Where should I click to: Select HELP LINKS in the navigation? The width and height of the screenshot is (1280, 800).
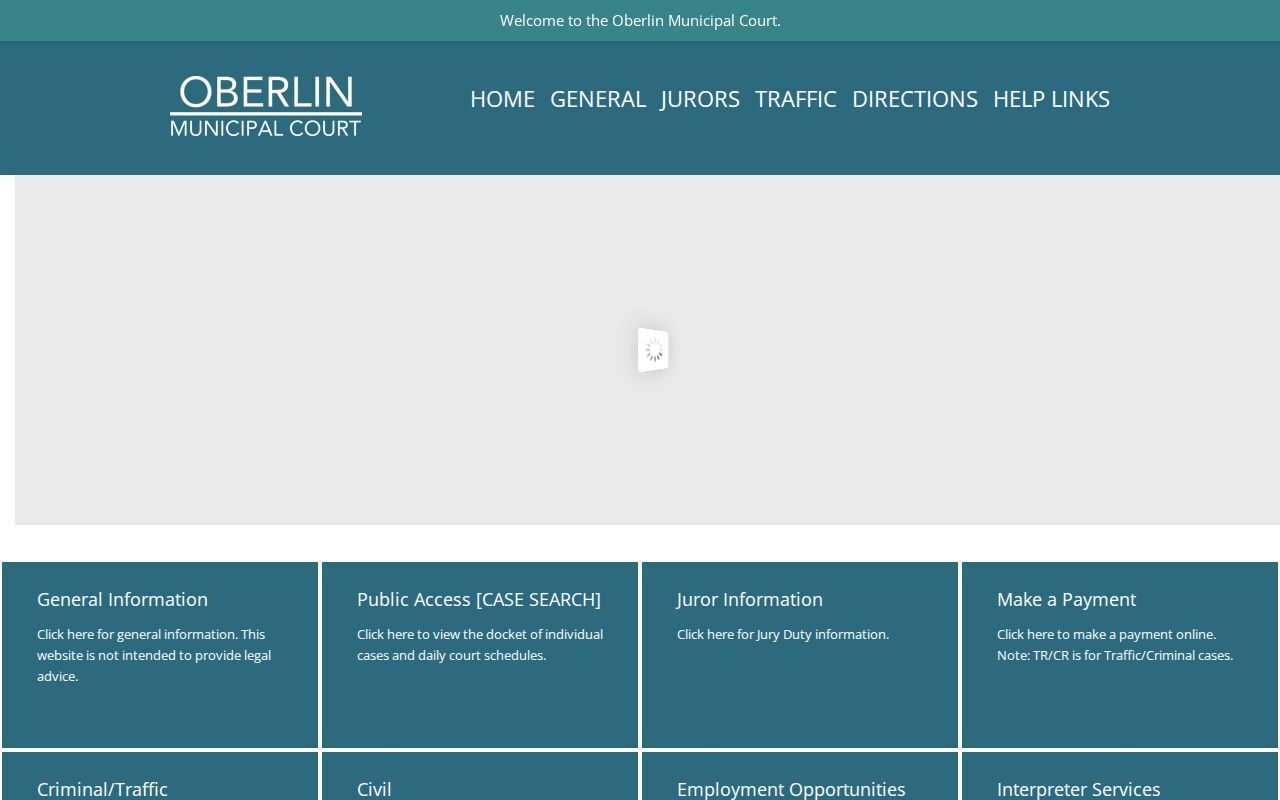tap(1051, 99)
